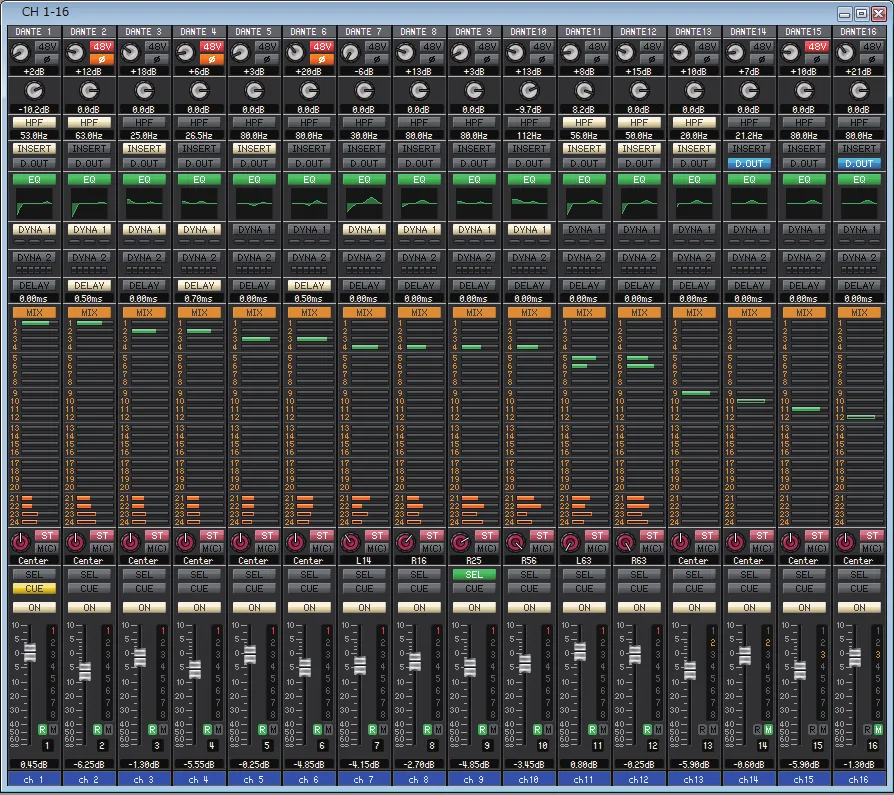This screenshot has height=795, width=894.
Task: Toggle the M(C) assign on ch 5
Action: pos(267,548)
